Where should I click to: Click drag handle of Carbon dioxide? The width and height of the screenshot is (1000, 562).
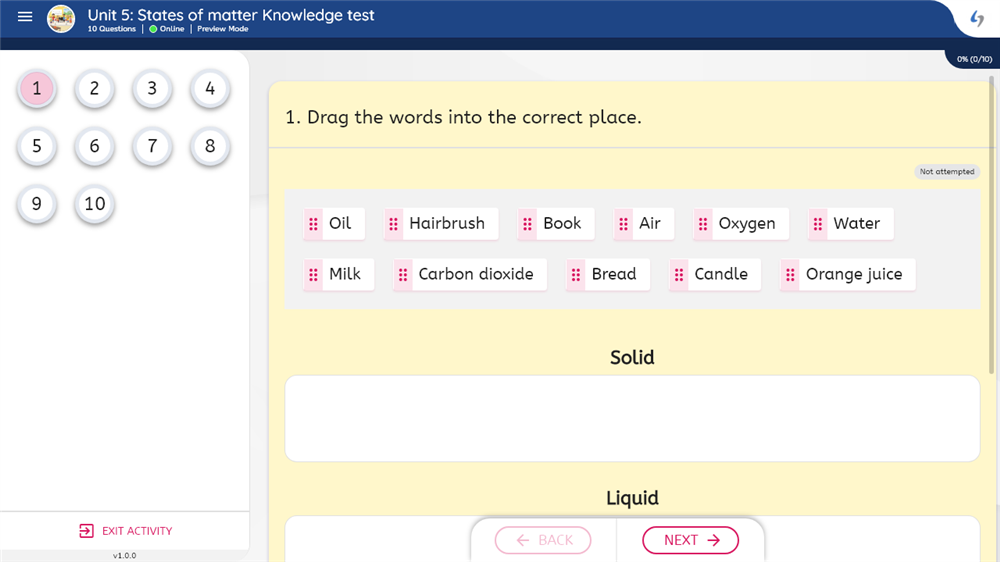click(403, 275)
